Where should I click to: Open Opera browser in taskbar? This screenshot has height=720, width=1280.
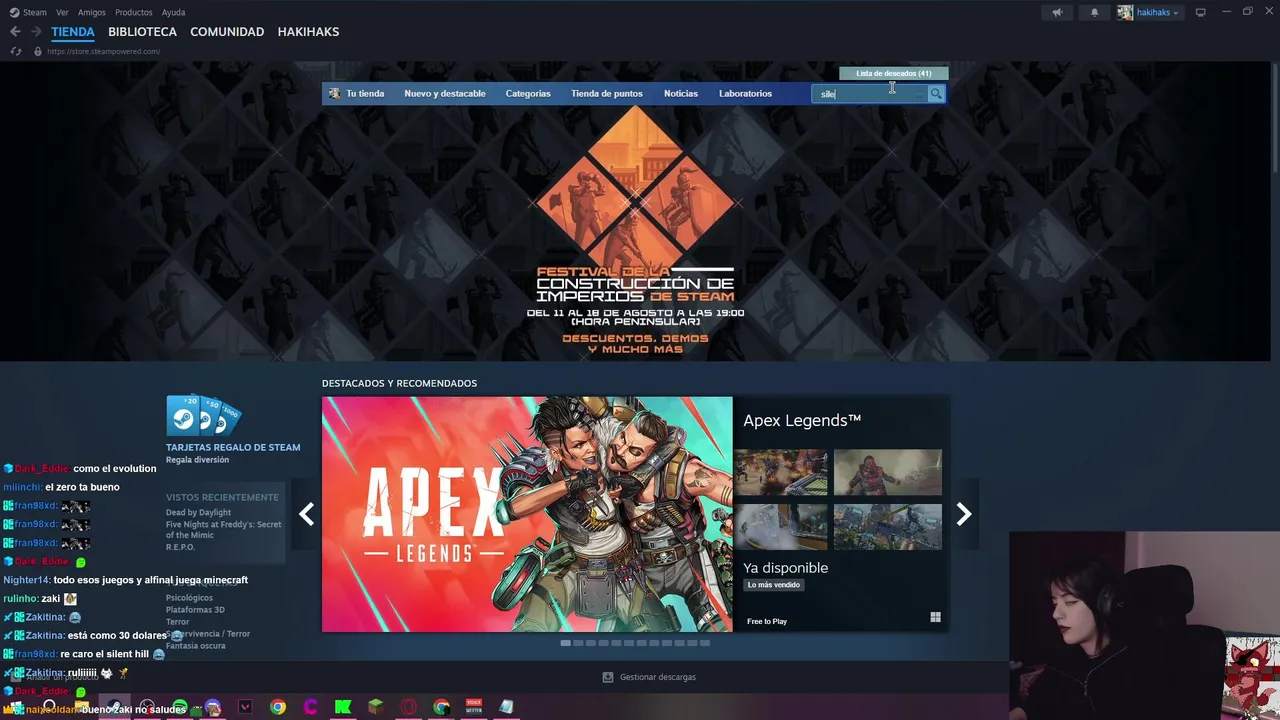pos(408,707)
